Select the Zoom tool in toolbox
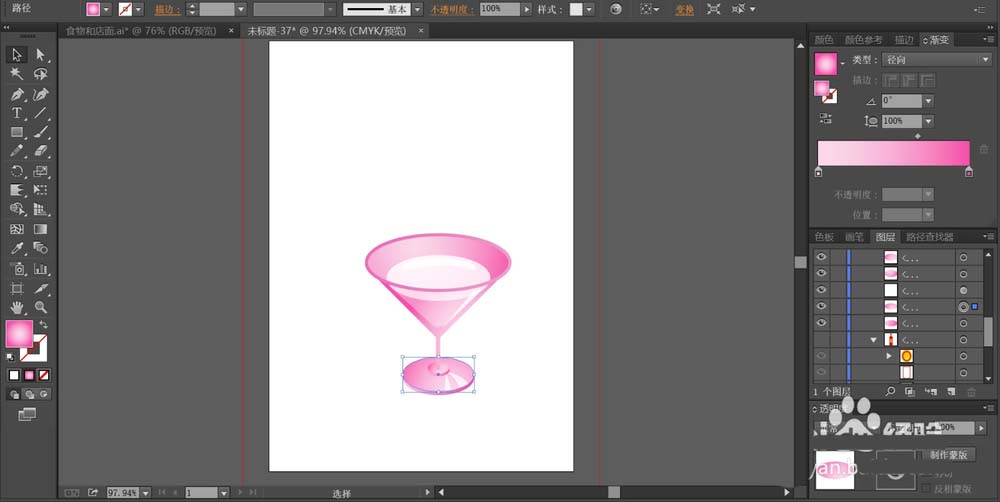 tap(41, 307)
